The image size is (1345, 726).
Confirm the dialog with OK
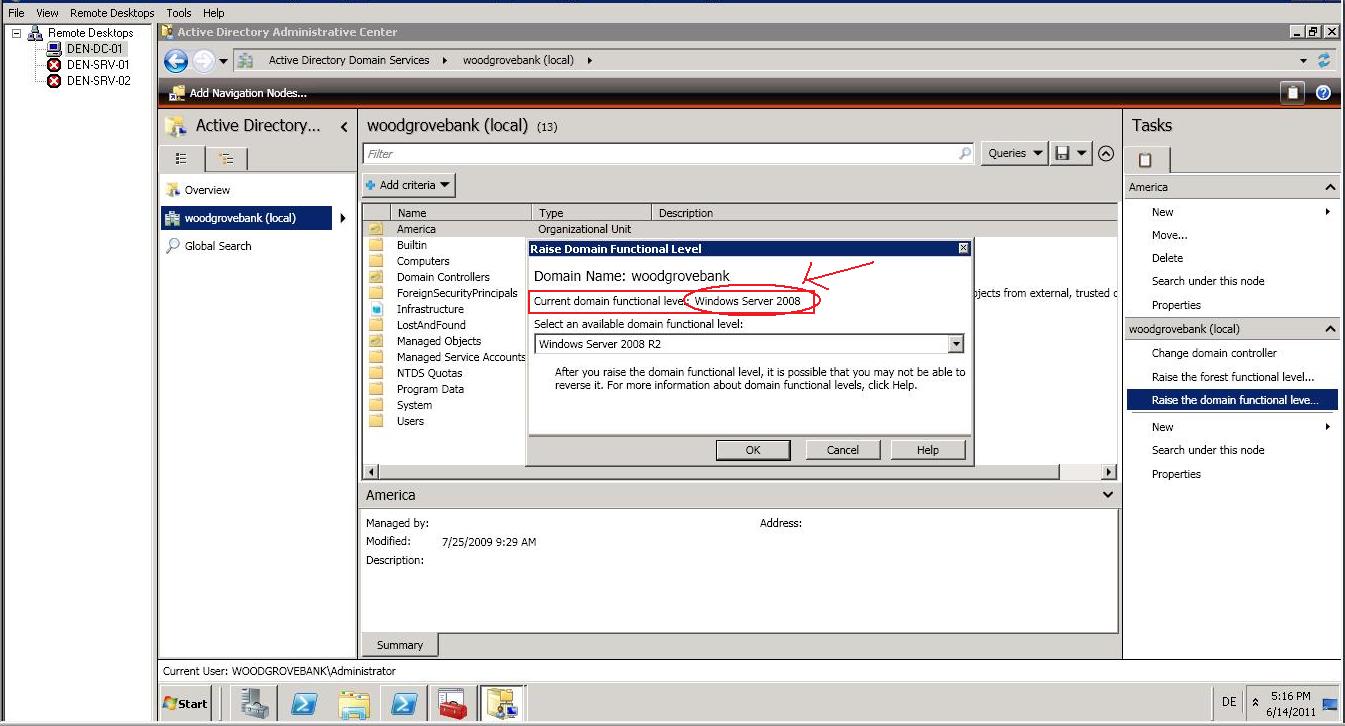(753, 450)
